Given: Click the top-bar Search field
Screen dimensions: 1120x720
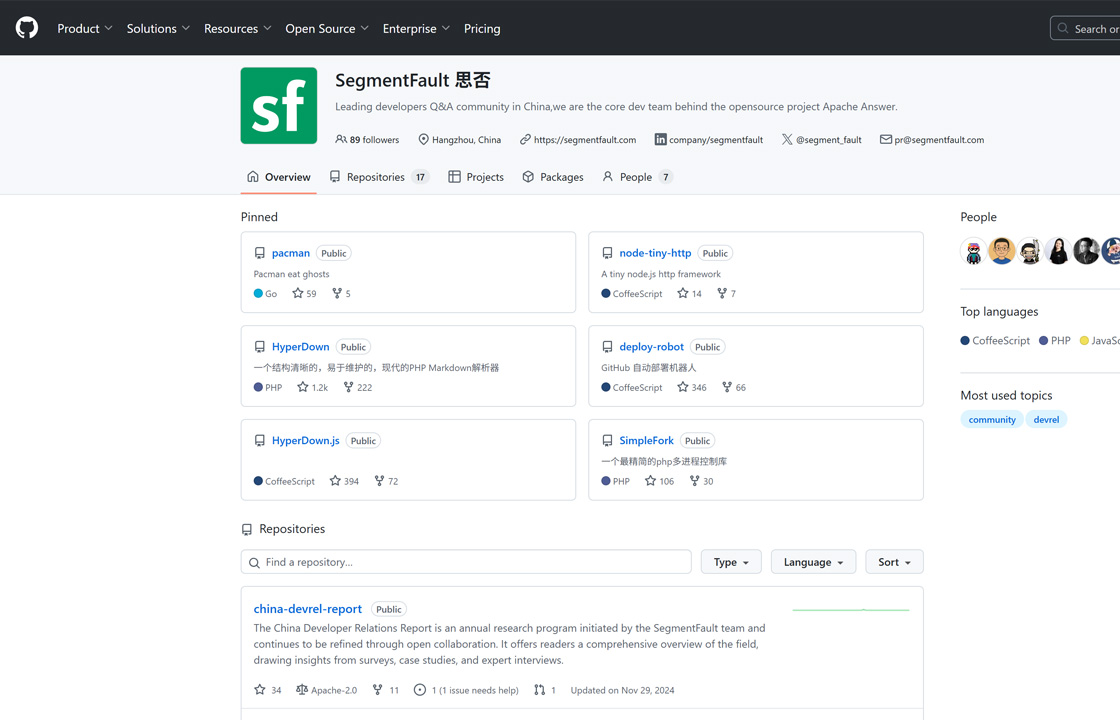Looking at the screenshot, I should tap(1086, 29).
